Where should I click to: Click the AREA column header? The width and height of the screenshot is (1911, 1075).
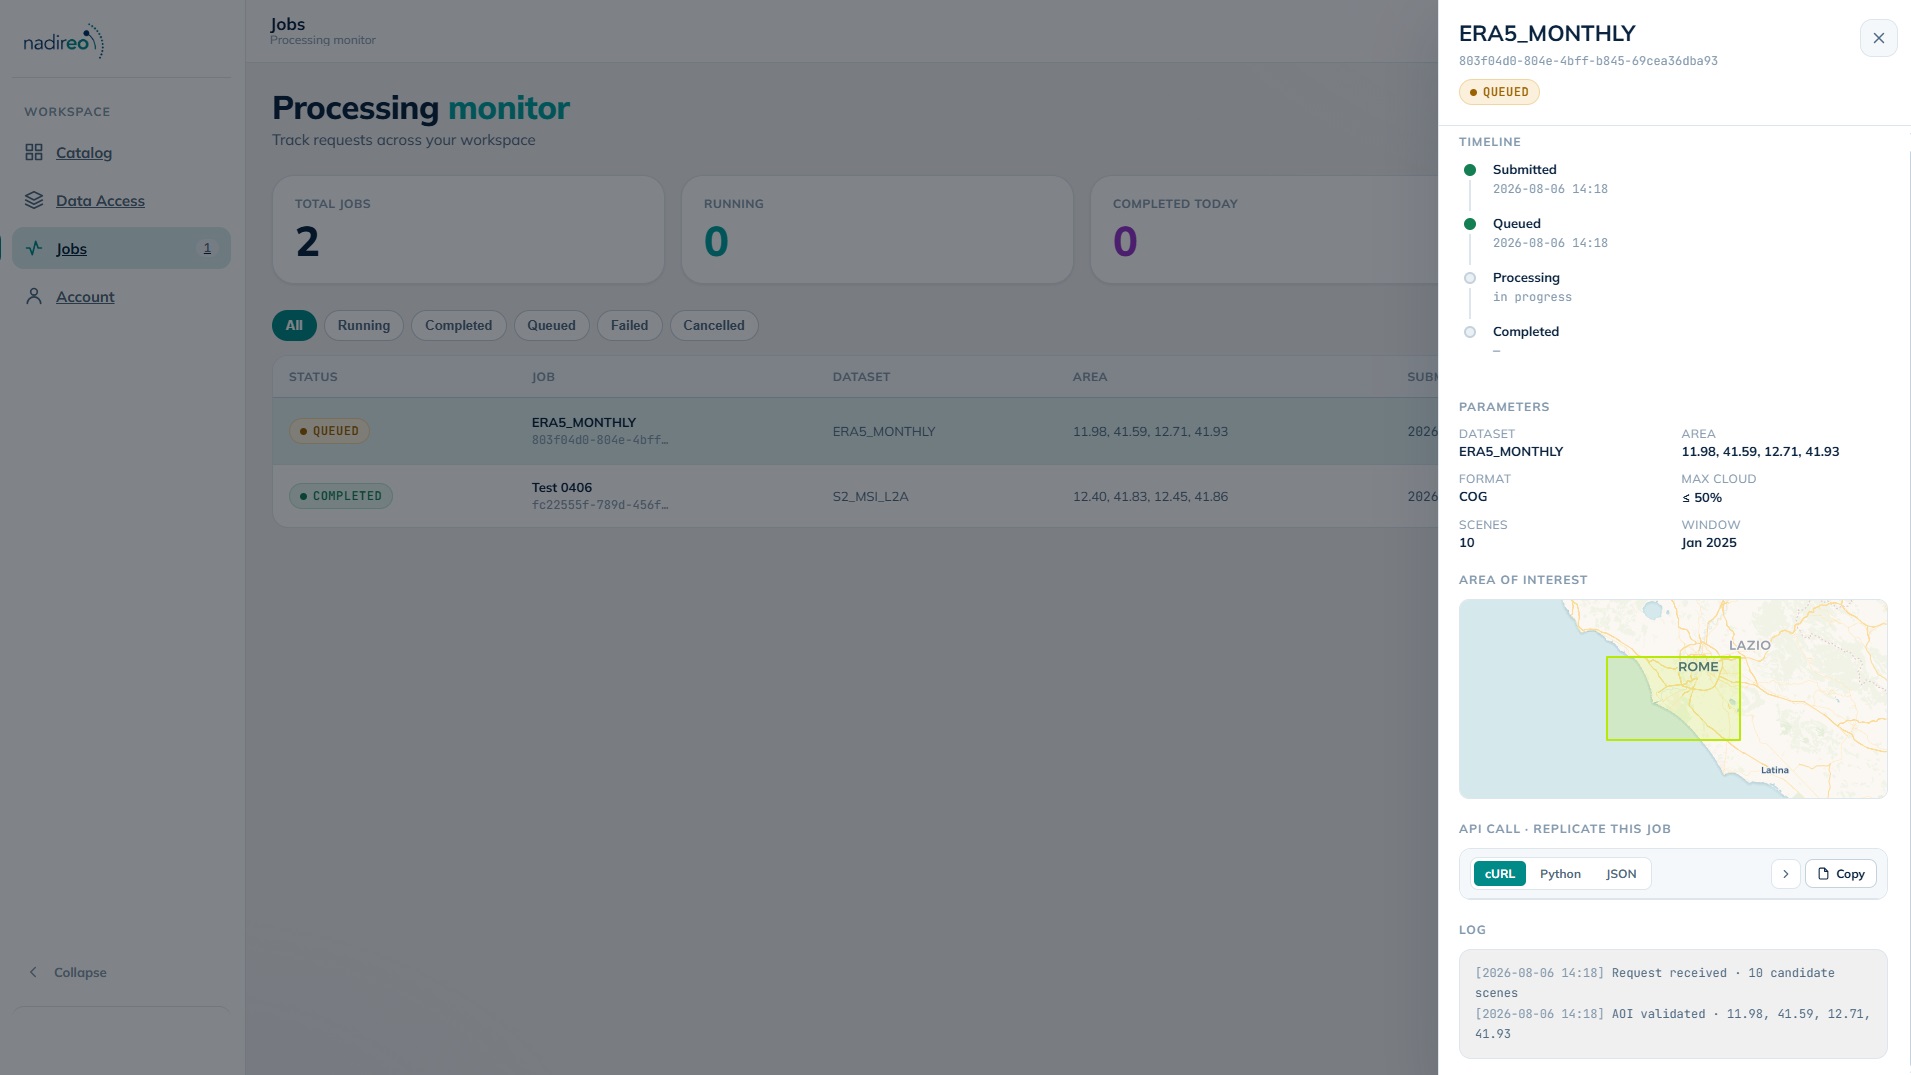[1089, 377]
